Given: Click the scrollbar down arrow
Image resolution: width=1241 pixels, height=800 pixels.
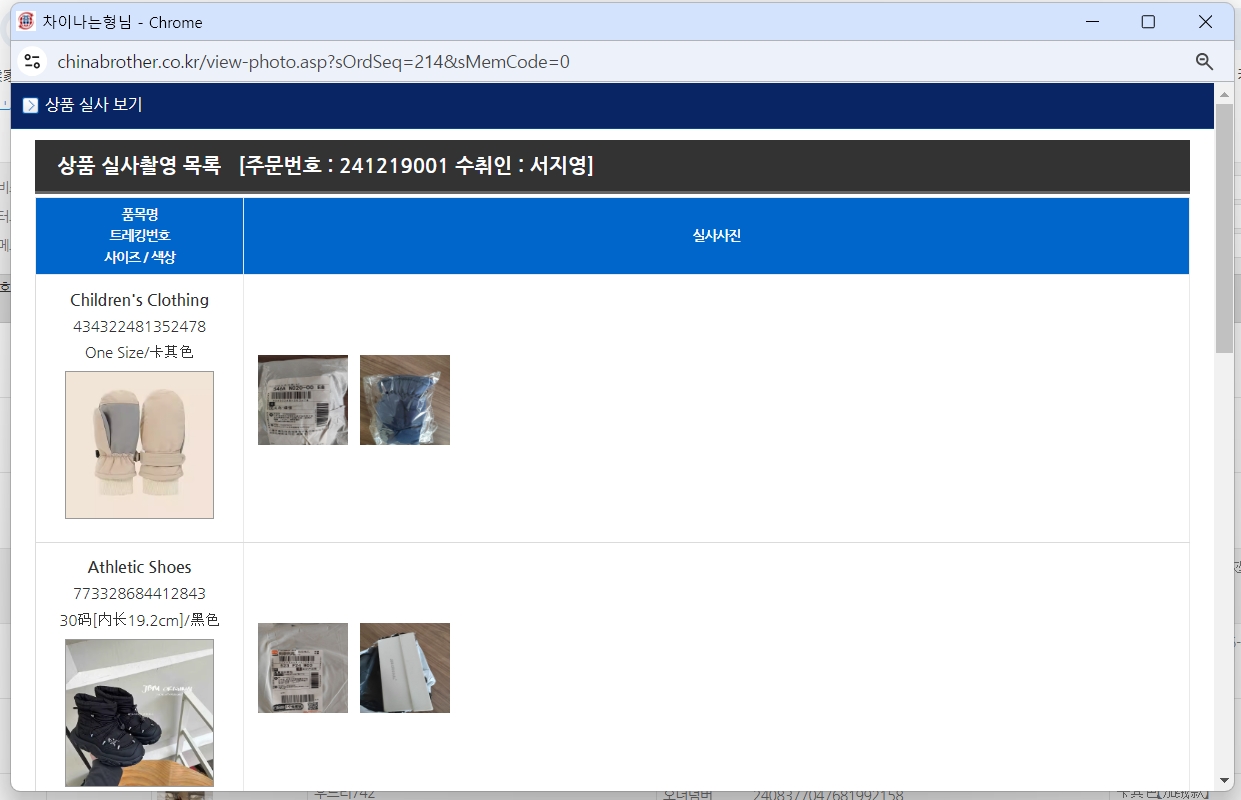Looking at the screenshot, I should click(1224, 780).
